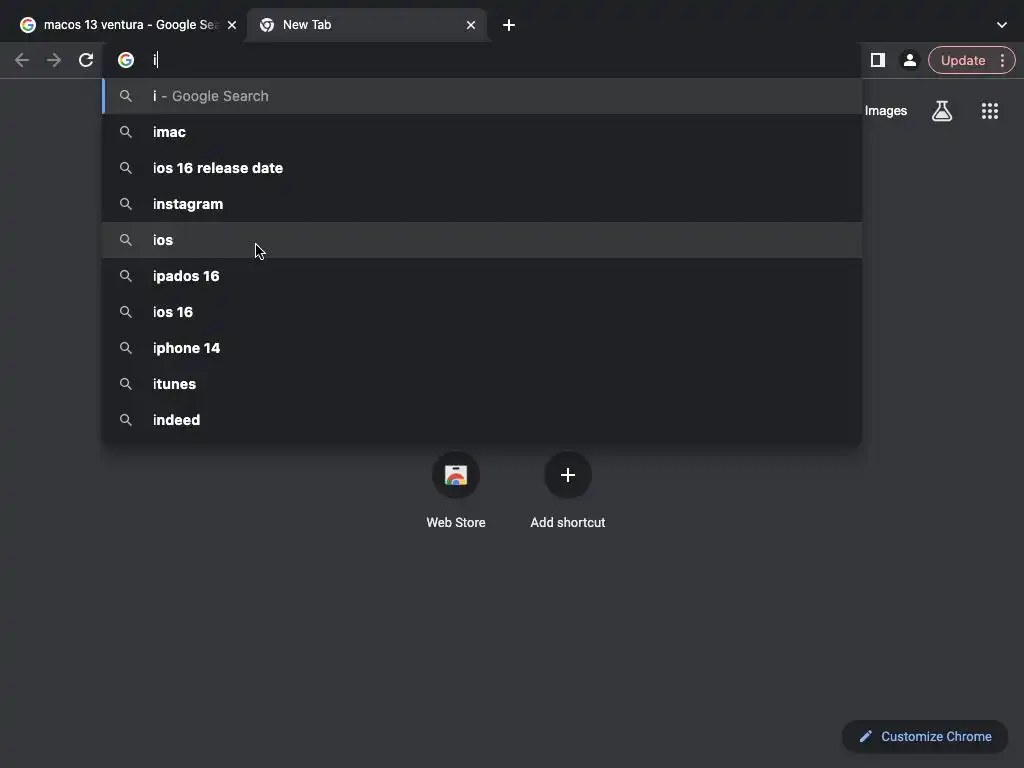Select 'i - Google Search' suggestion
The image size is (1024, 768).
(x=482, y=96)
